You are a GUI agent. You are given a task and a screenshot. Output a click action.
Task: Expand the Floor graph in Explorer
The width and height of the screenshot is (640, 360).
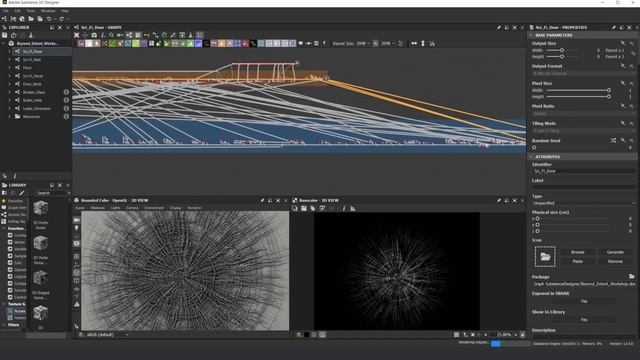click(9, 68)
